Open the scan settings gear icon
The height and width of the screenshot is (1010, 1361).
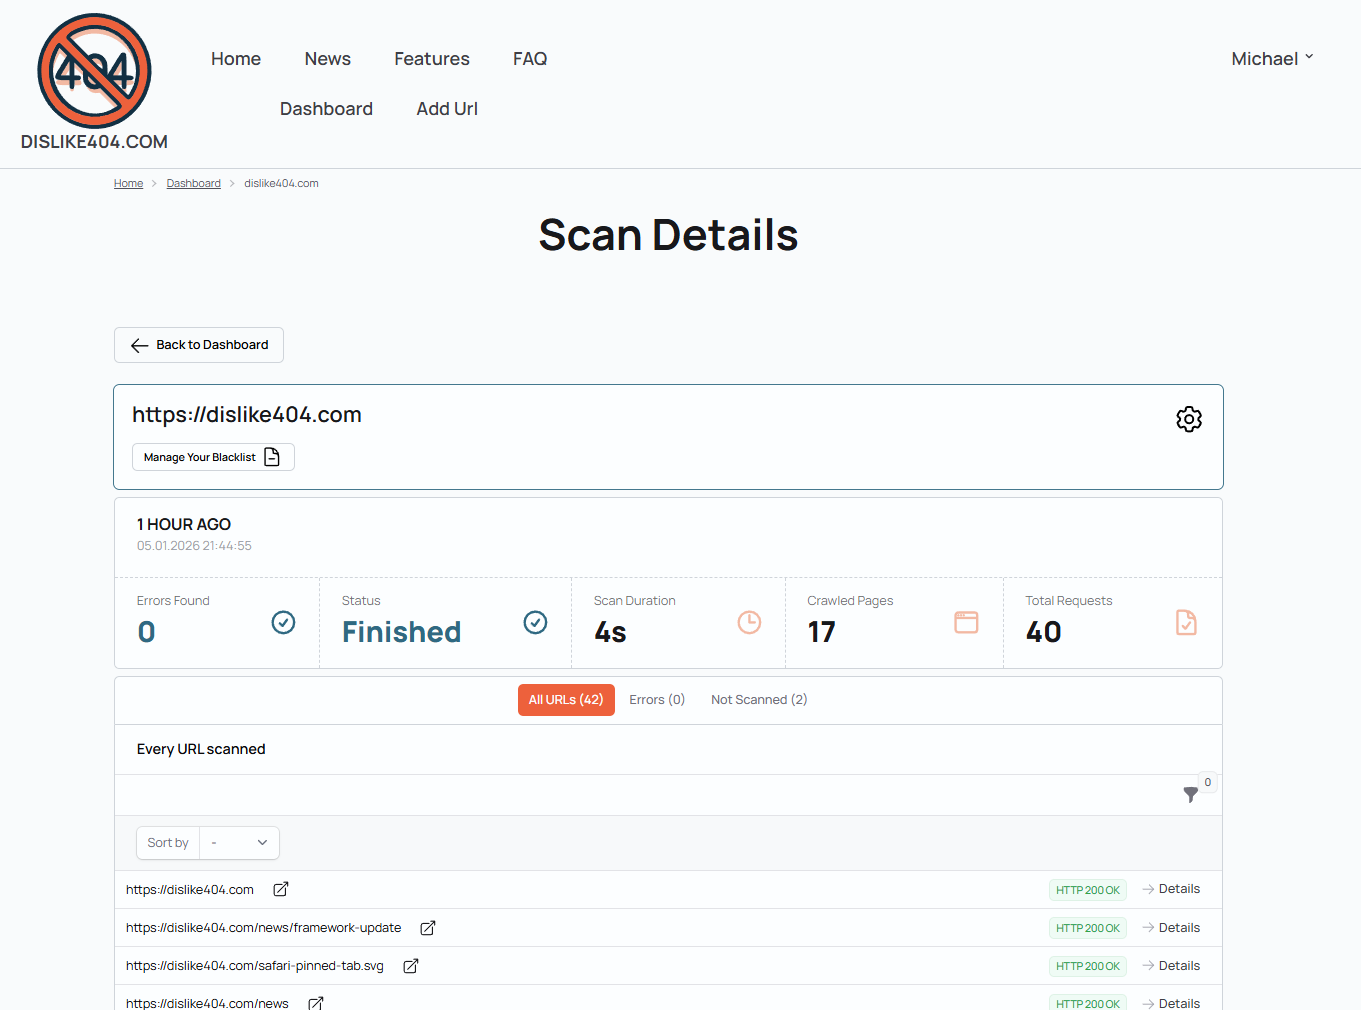1188,419
